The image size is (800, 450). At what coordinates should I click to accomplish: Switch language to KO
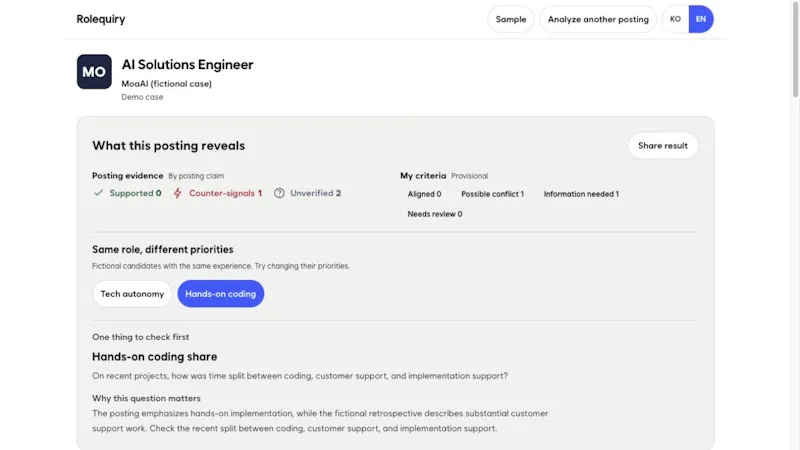[x=675, y=19]
